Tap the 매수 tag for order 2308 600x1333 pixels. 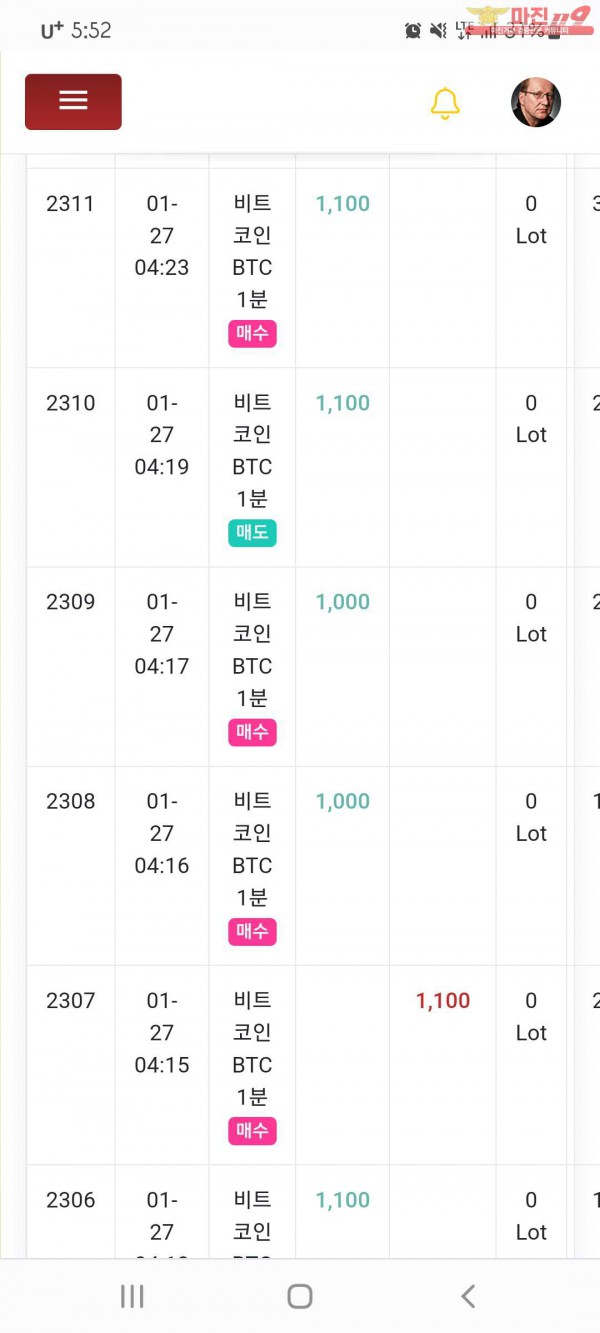click(x=252, y=932)
